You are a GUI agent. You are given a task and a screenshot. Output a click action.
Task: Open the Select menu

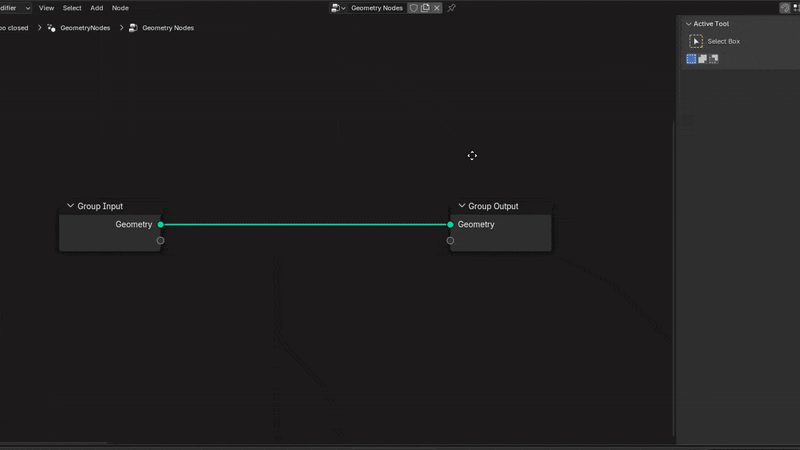(72, 8)
